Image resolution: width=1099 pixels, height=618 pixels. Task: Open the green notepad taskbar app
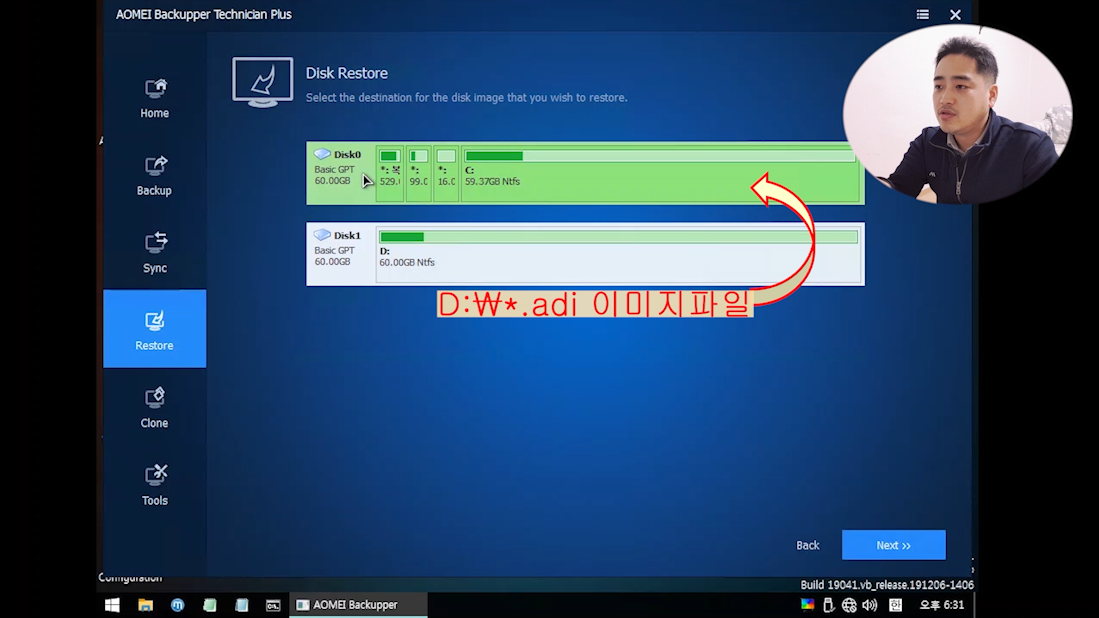click(x=210, y=605)
